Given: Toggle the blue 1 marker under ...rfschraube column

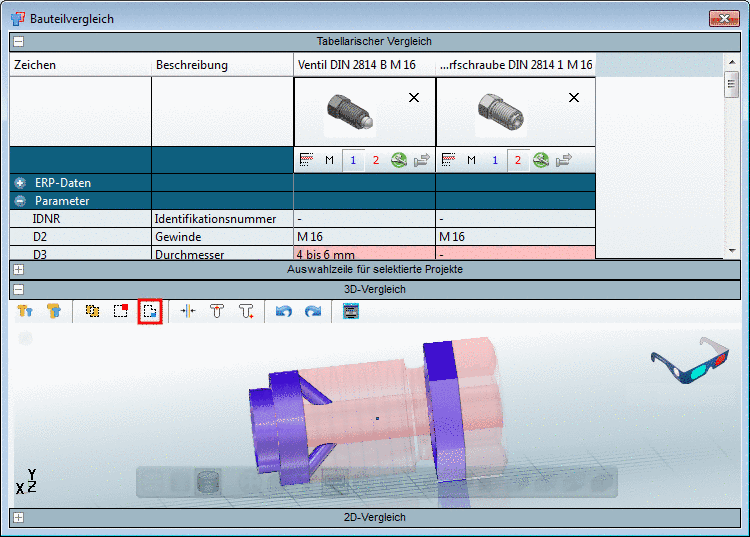Looking at the screenshot, I should (495, 160).
